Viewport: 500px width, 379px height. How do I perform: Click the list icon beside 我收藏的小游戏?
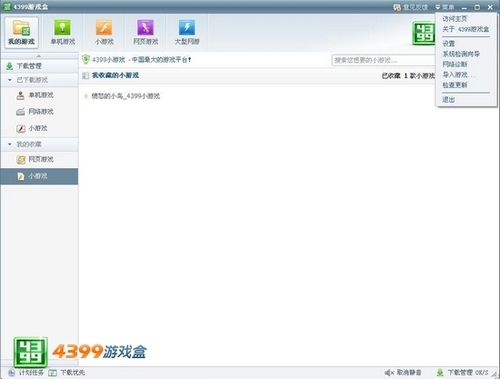point(86,76)
